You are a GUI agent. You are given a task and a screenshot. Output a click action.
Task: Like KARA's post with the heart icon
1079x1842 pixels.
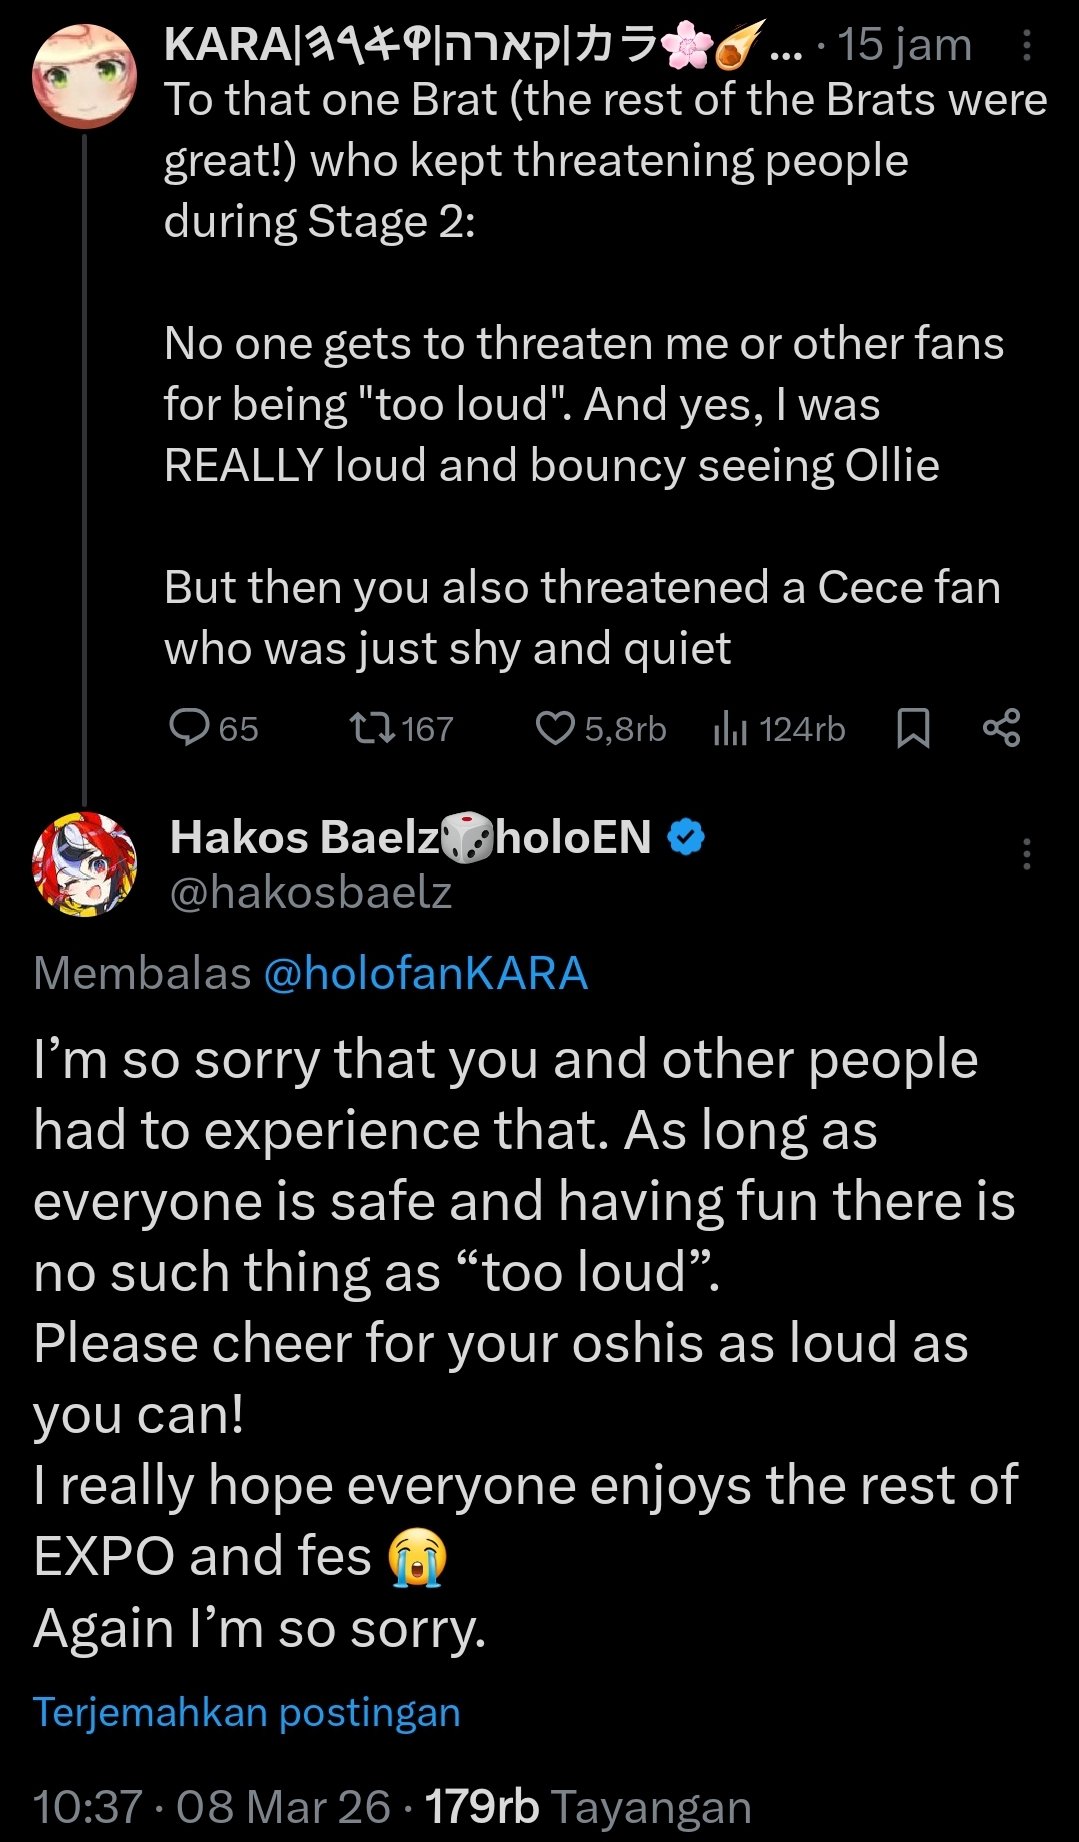(x=555, y=728)
